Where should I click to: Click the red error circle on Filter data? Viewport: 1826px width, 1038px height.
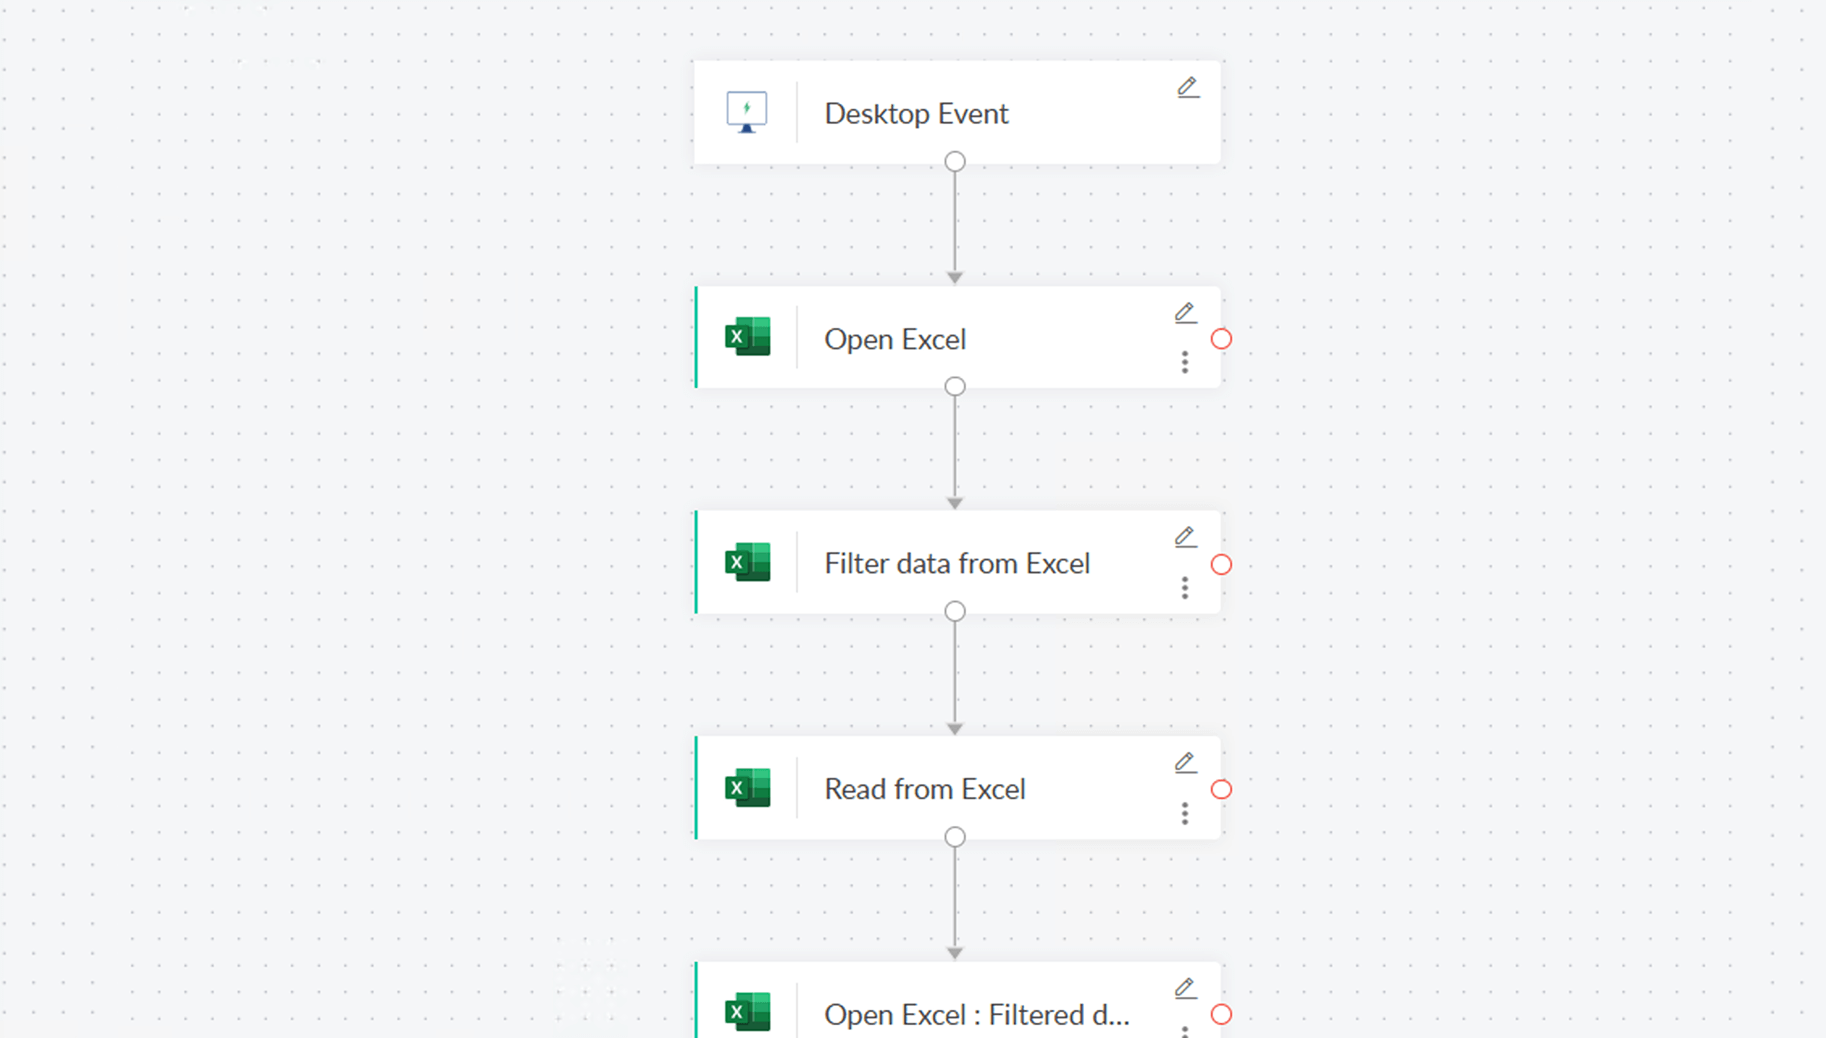click(x=1221, y=565)
